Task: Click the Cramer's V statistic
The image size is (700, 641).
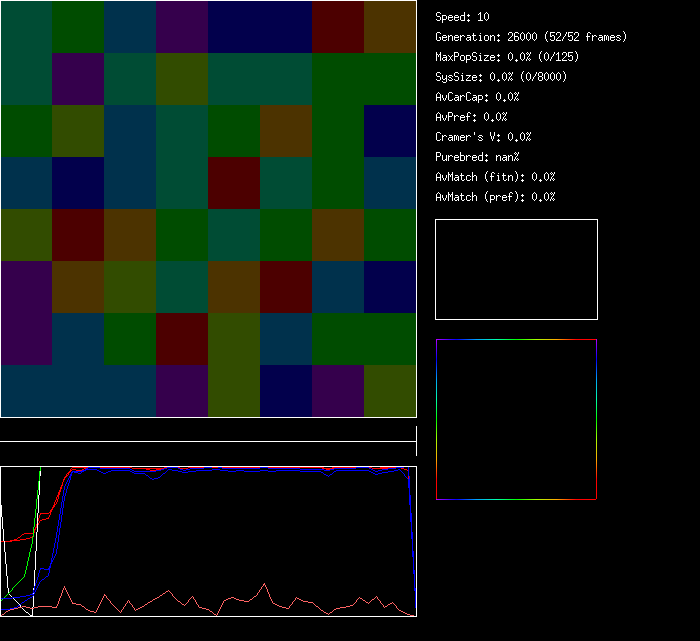Action: pyautogui.click(x=483, y=137)
